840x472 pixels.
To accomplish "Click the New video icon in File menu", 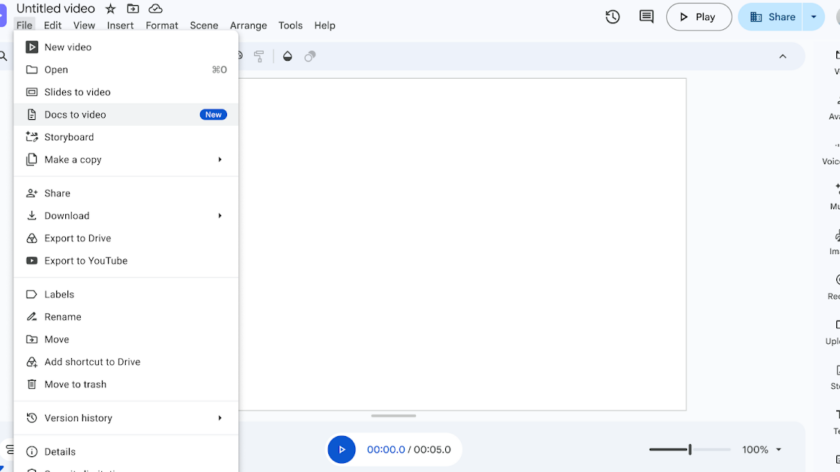I will tap(32, 47).
